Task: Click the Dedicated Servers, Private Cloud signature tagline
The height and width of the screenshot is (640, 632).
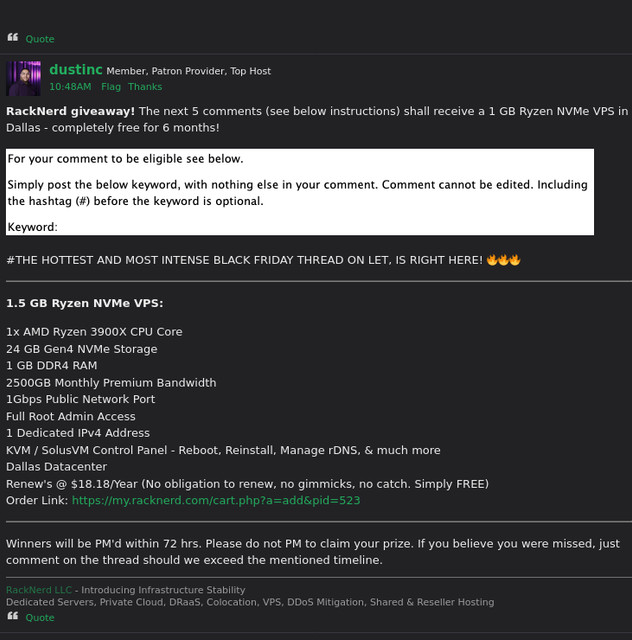Action: [x=250, y=602]
